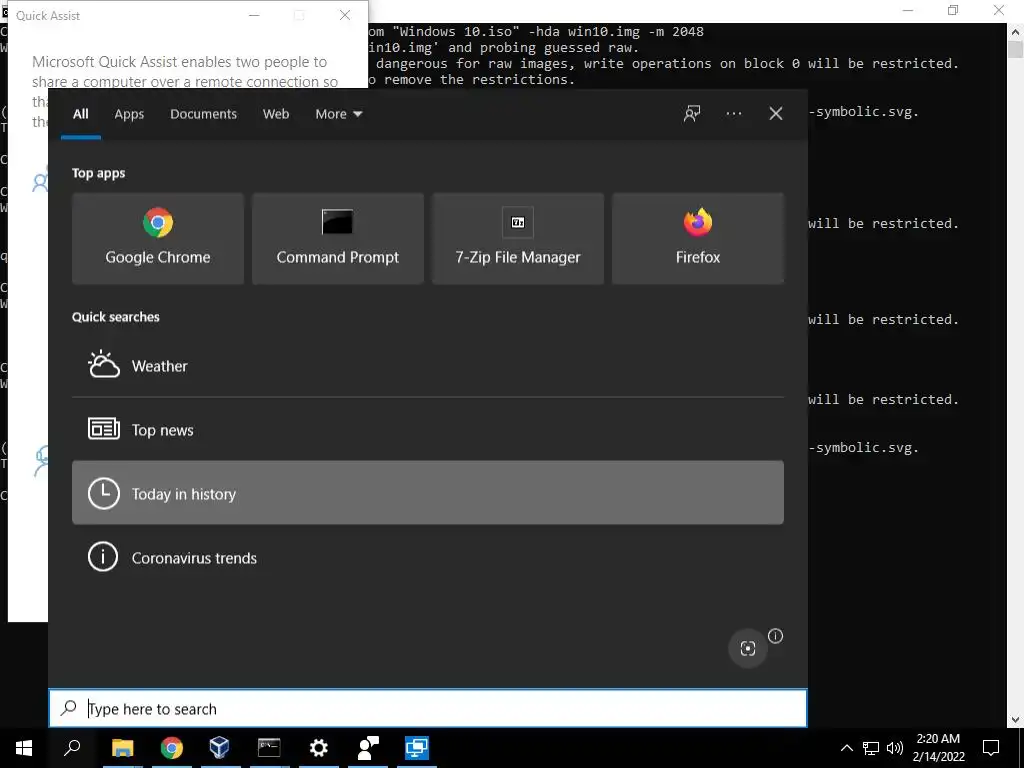Switch to the All search tab
Image resolution: width=1024 pixels, height=768 pixels.
tap(80, 114)
